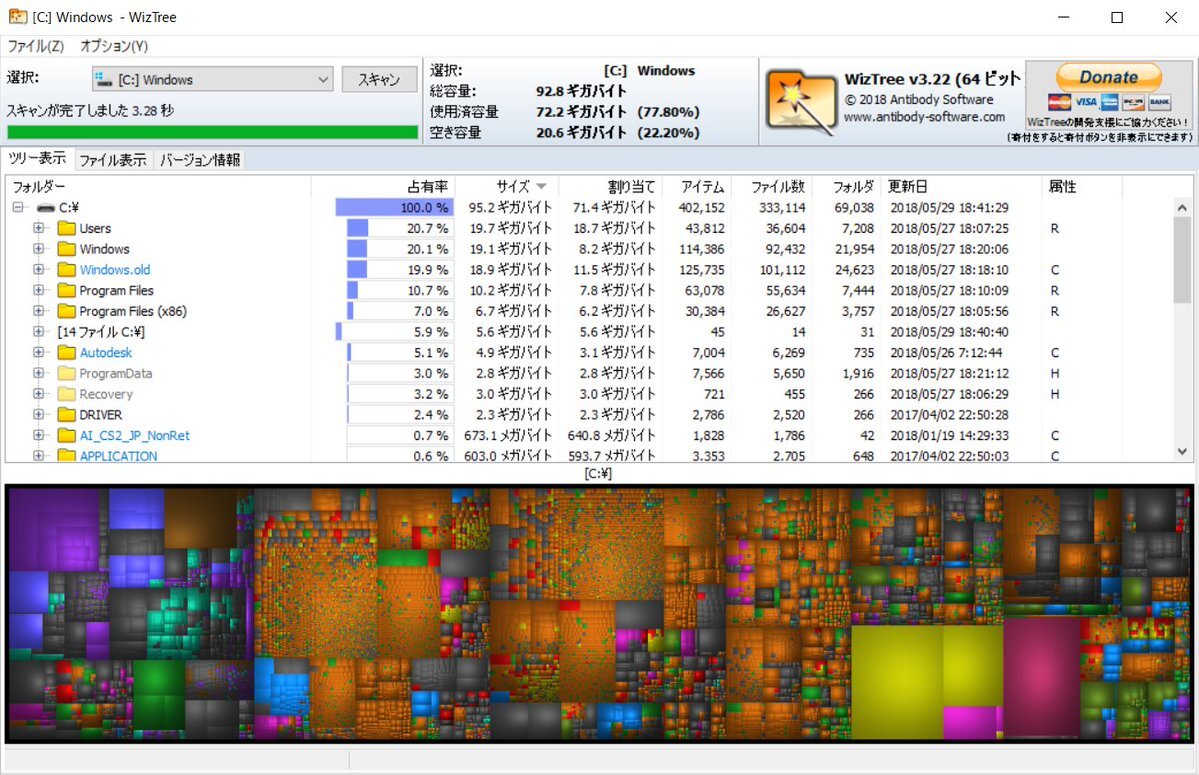Switch to the ファイル表示 tab
This screenshot has height=775, width=1199.
coord(112,160)
